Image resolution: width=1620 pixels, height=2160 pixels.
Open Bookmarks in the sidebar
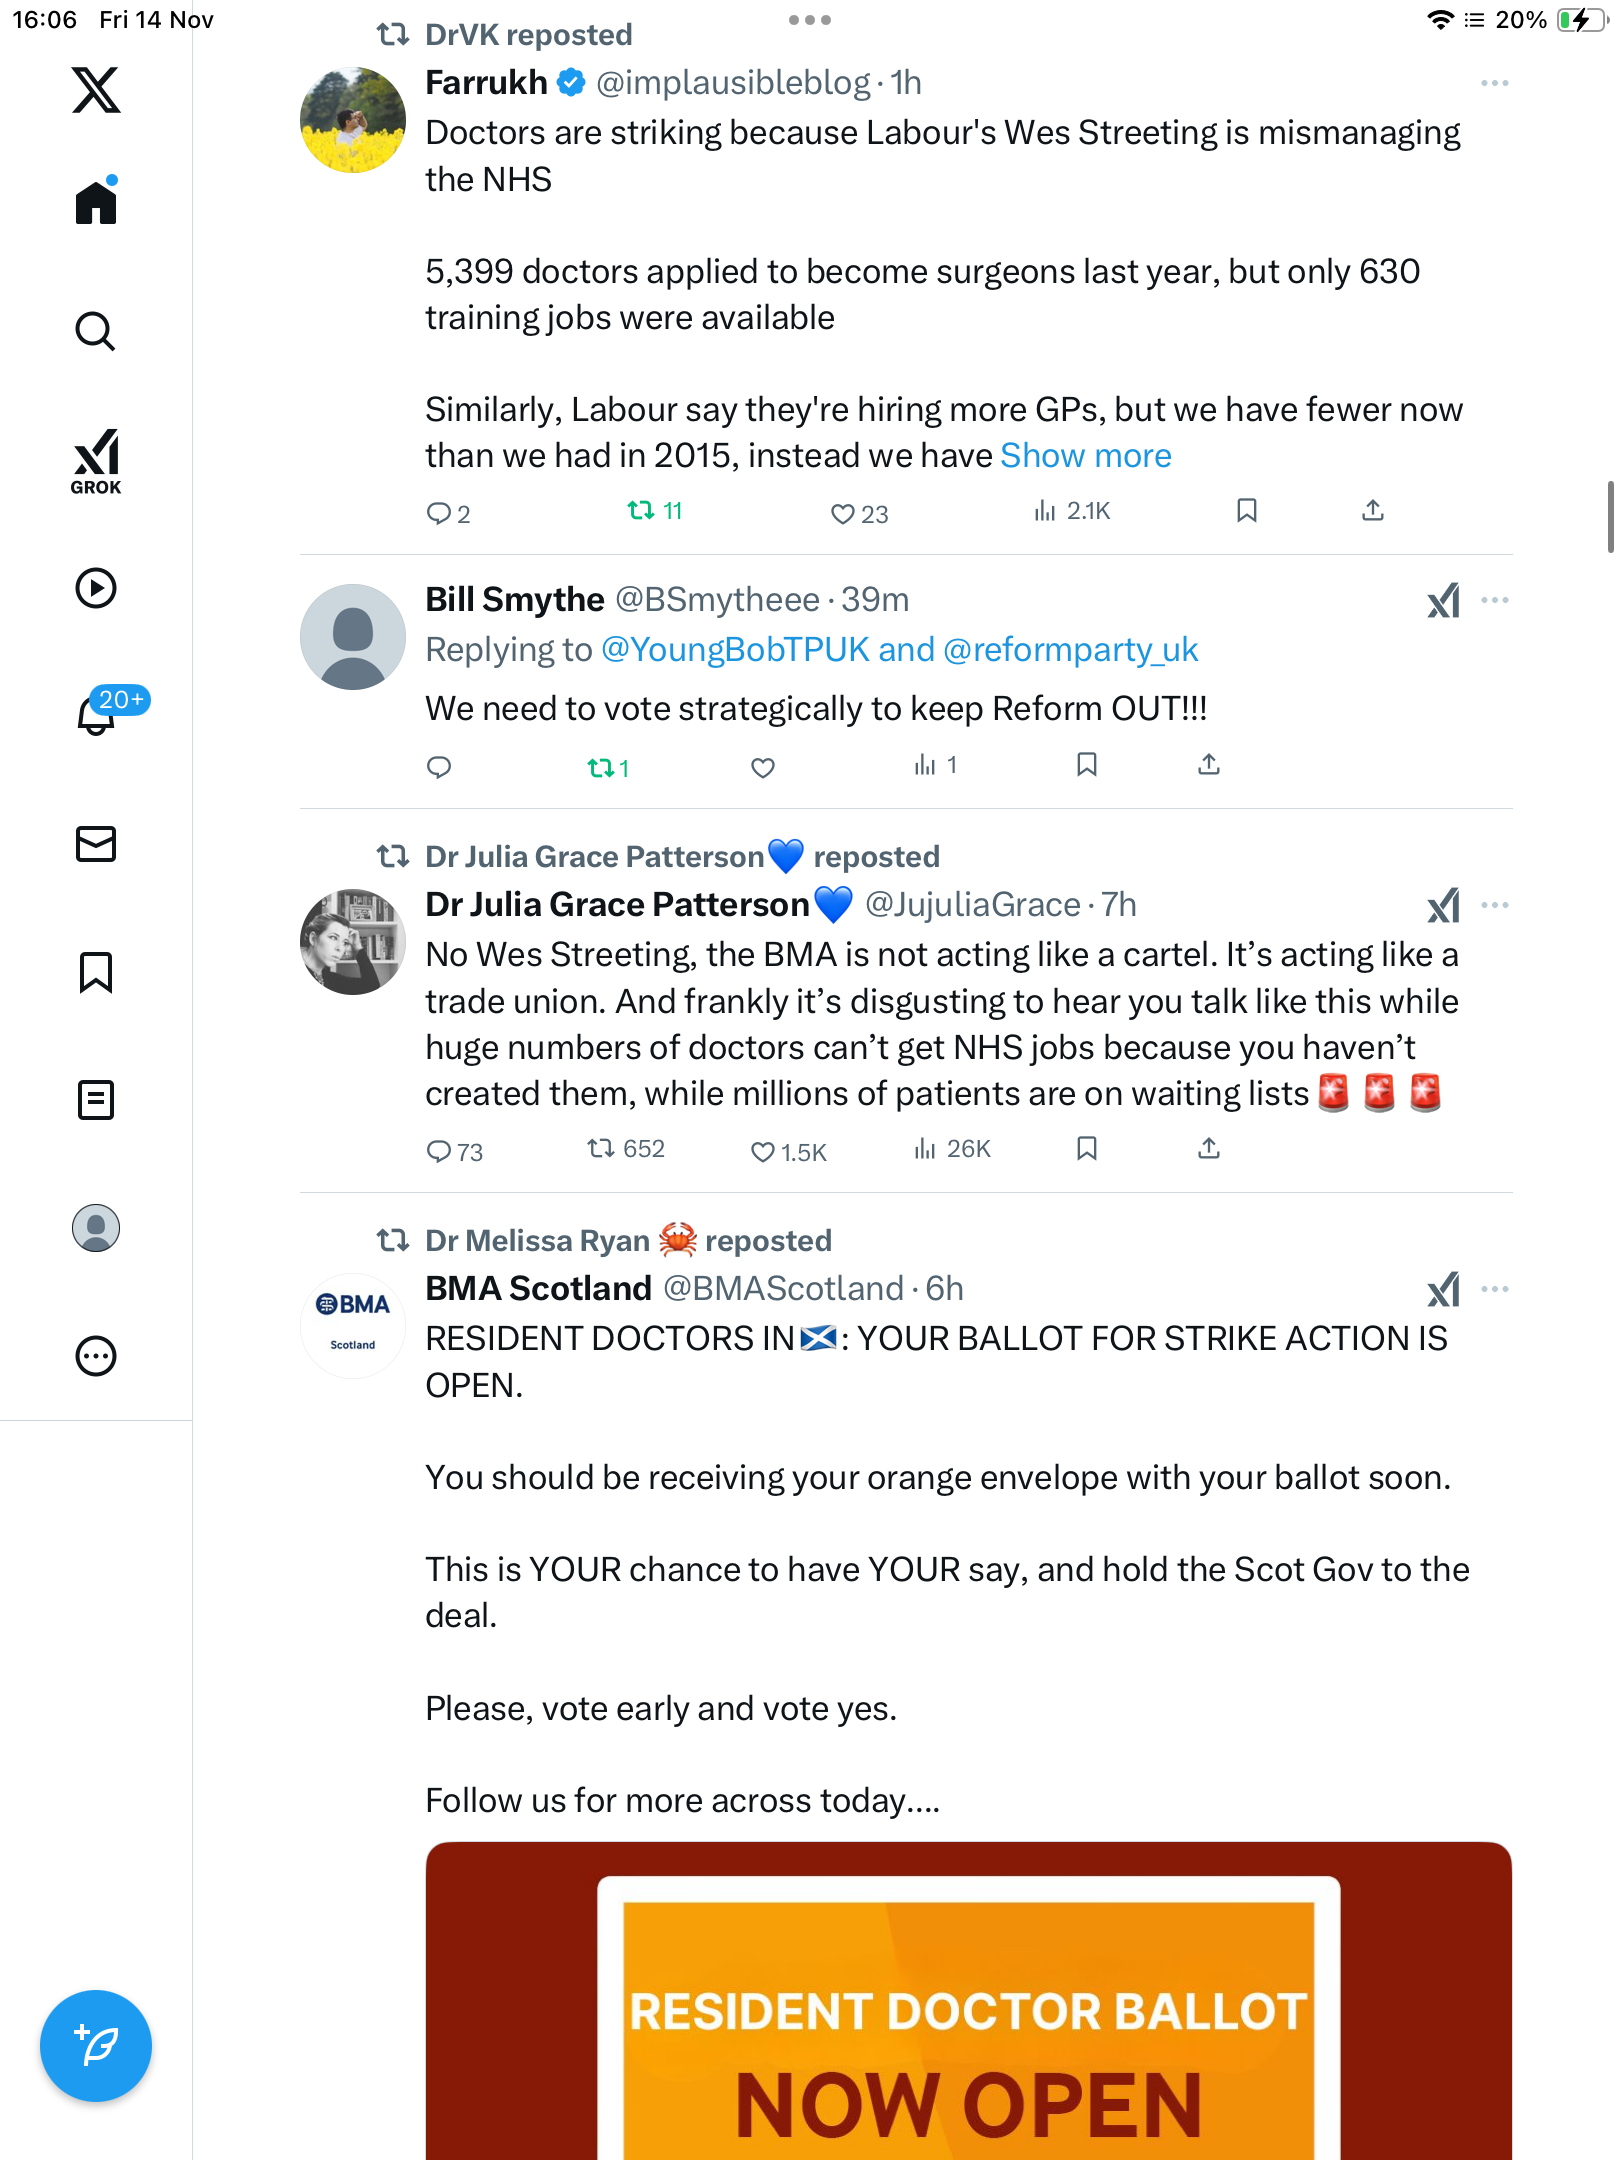96,972
